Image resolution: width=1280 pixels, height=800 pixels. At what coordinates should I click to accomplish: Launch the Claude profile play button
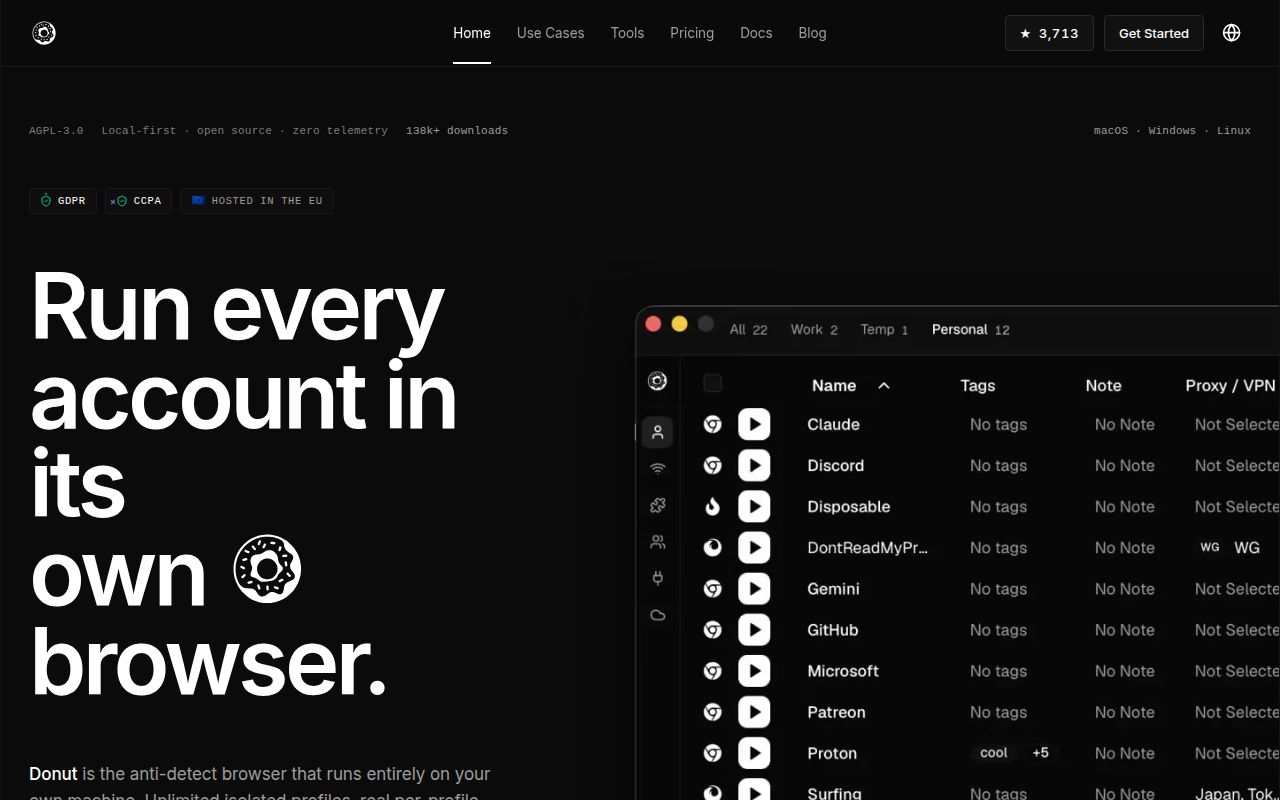[x=754, y=424]
